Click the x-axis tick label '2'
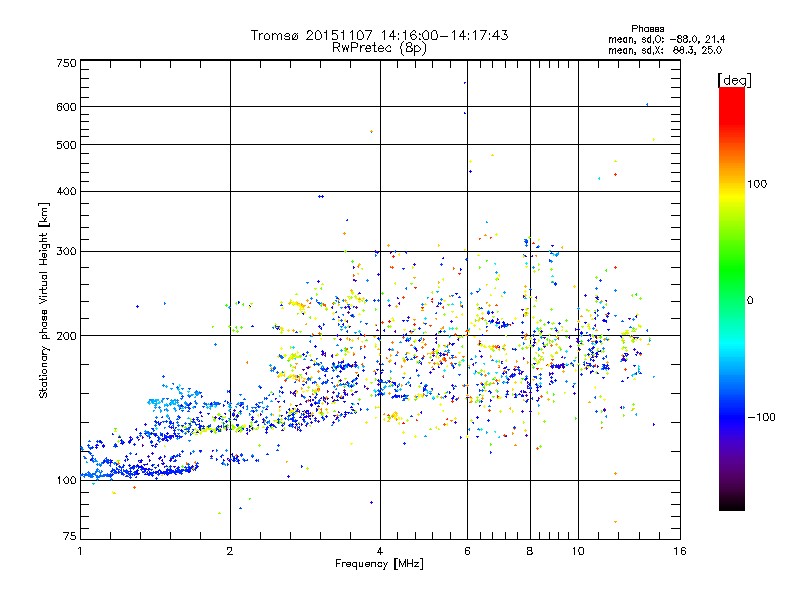The height and width of the screenshot is (600, 800). click(x=230, y=551)
